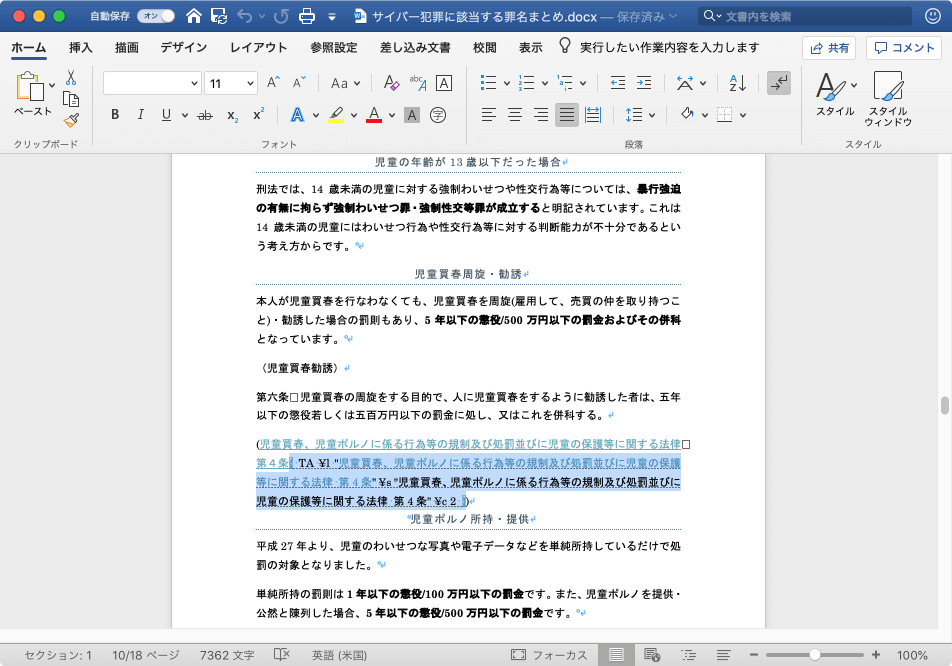Screen dimensions: 952x666
Task: Increase font size
Action: click(273, 83)
